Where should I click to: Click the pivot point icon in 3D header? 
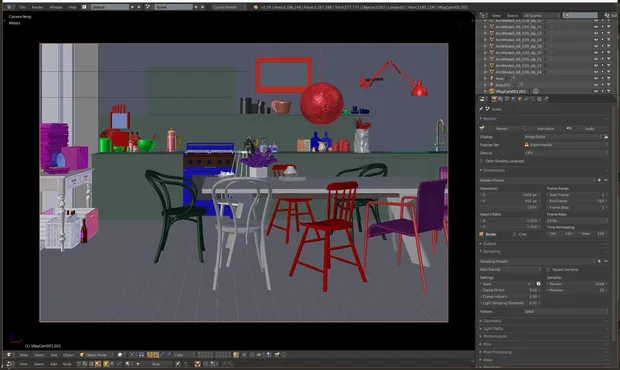132,355
